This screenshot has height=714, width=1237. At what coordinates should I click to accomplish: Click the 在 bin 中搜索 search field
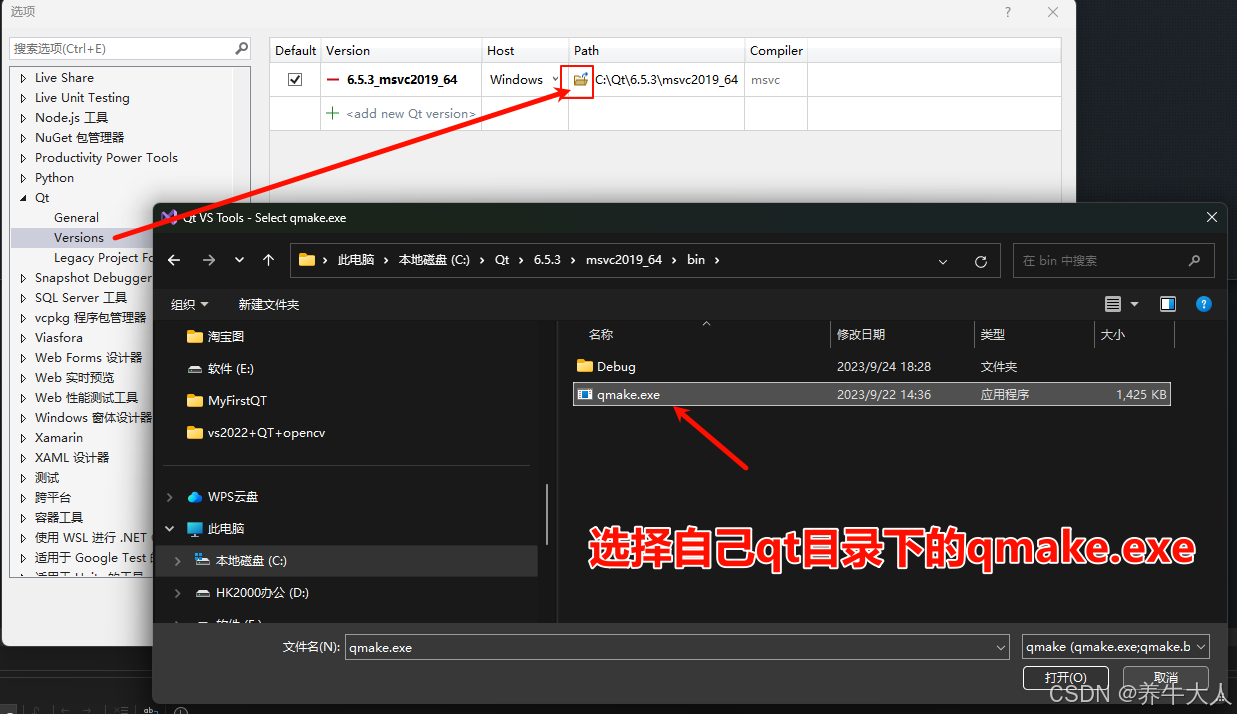1114,261
